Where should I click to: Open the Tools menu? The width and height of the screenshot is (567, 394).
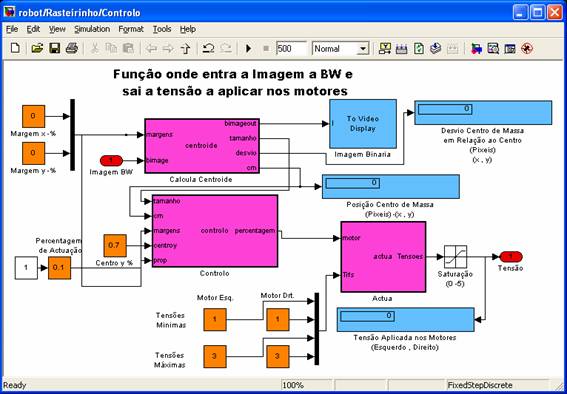162,29
